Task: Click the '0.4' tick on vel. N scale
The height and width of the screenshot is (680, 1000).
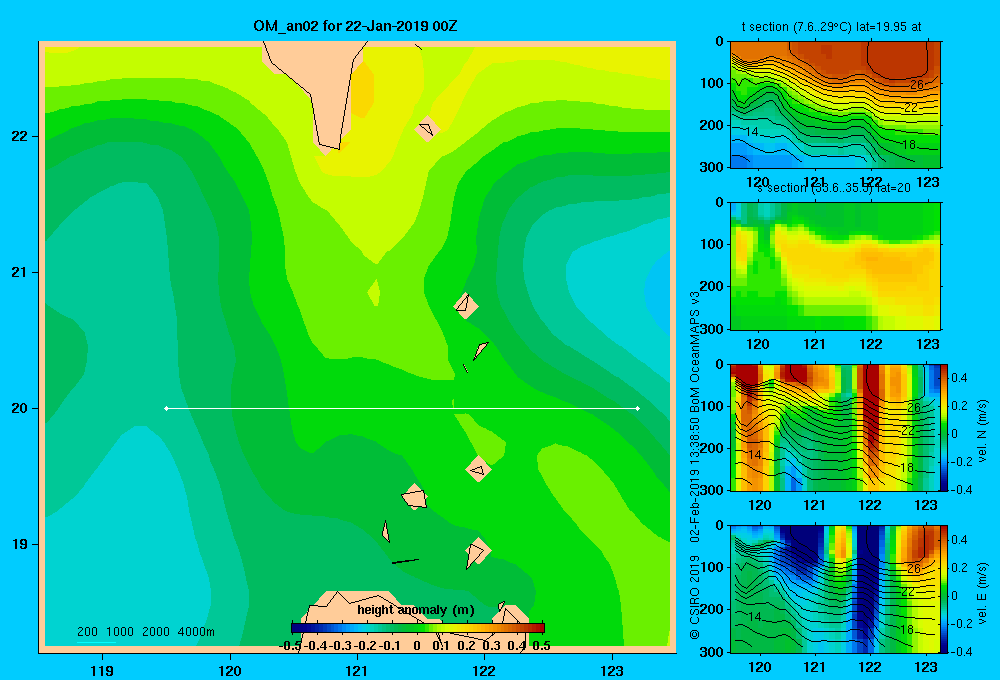Action: [959, 378]
